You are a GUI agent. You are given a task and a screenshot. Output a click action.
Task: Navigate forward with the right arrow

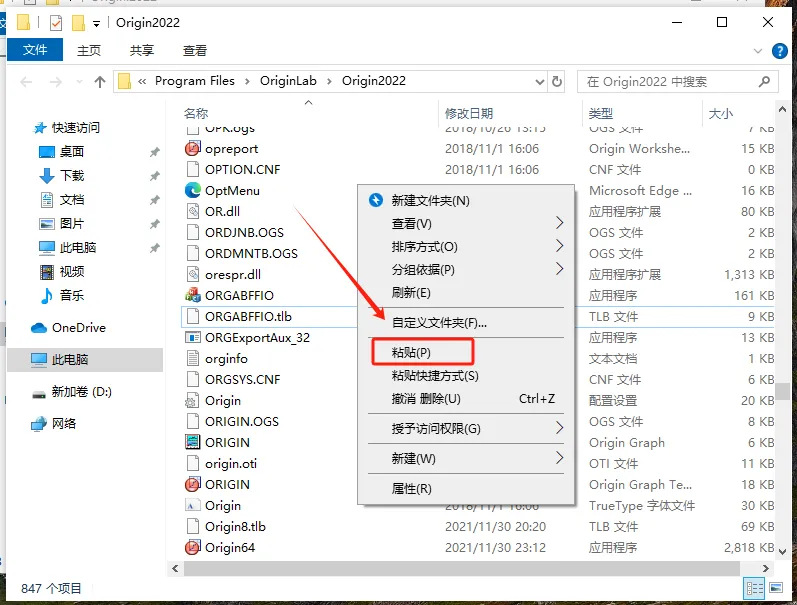pos(56,81)
